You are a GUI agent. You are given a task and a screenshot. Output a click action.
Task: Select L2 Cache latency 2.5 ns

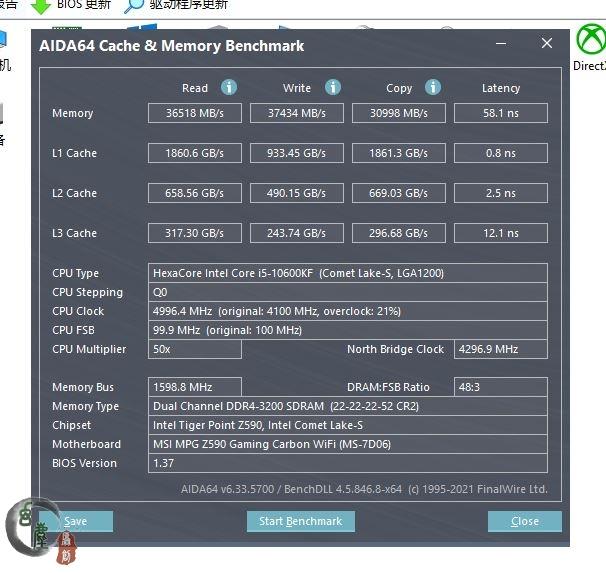click(x=501, y=193)
